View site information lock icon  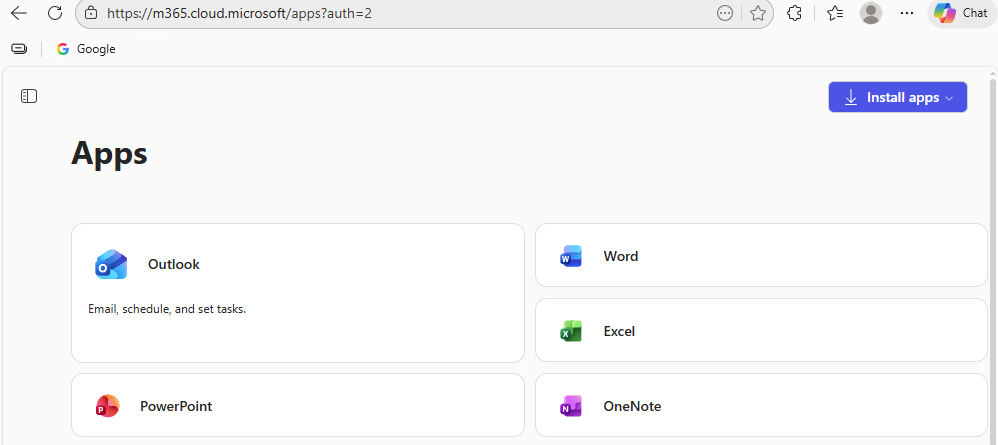click(91, 13)
